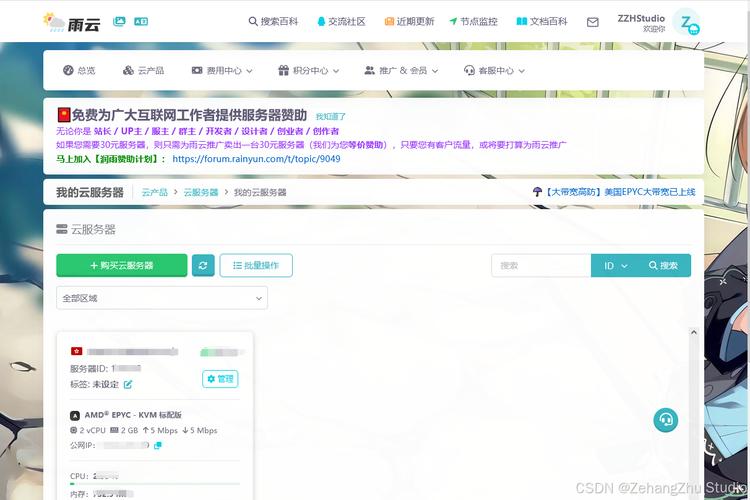Open the mail envelope icon

tap(593, 22)
